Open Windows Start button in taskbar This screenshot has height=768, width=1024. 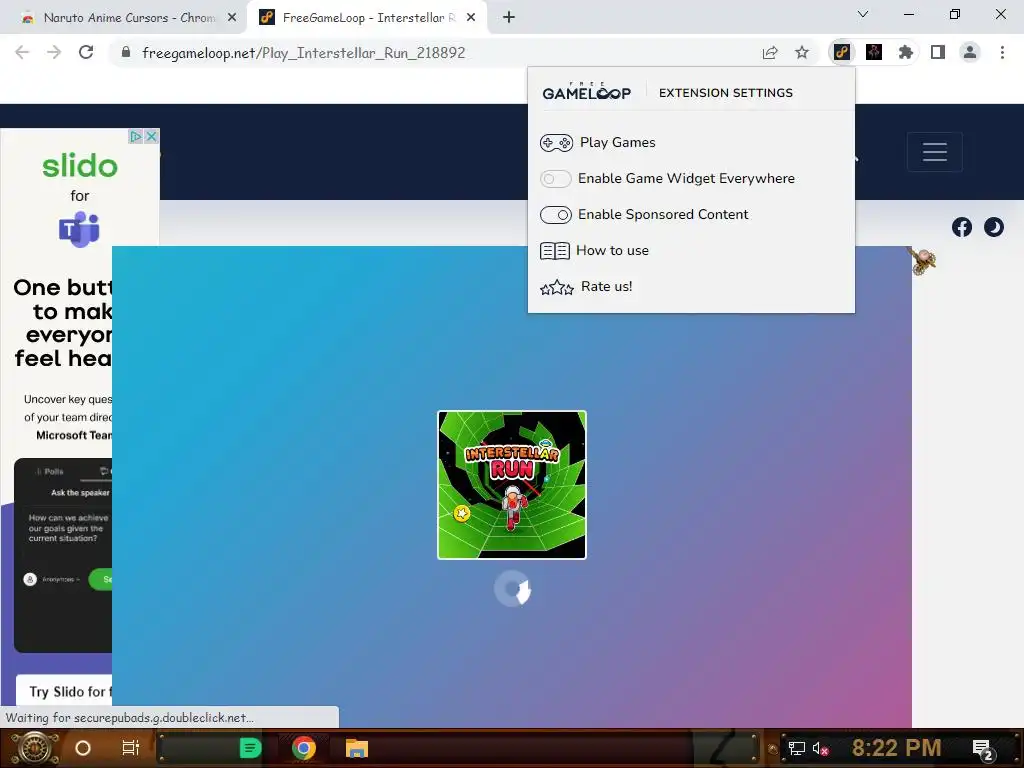(34, 748)
